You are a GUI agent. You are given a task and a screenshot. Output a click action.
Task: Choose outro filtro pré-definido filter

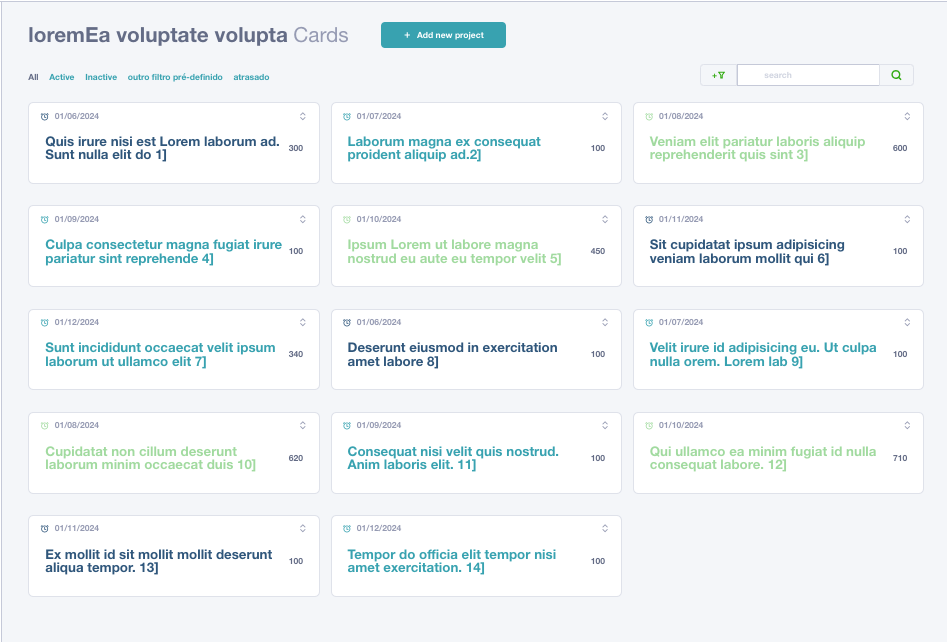pyautogui.click(x=175, y=77)
